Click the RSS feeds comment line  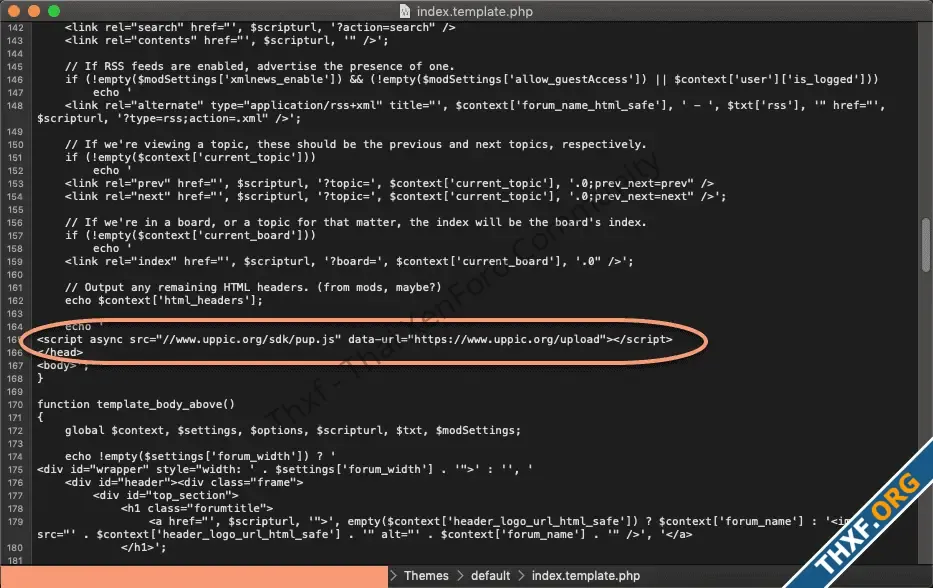tap(259, 66)
